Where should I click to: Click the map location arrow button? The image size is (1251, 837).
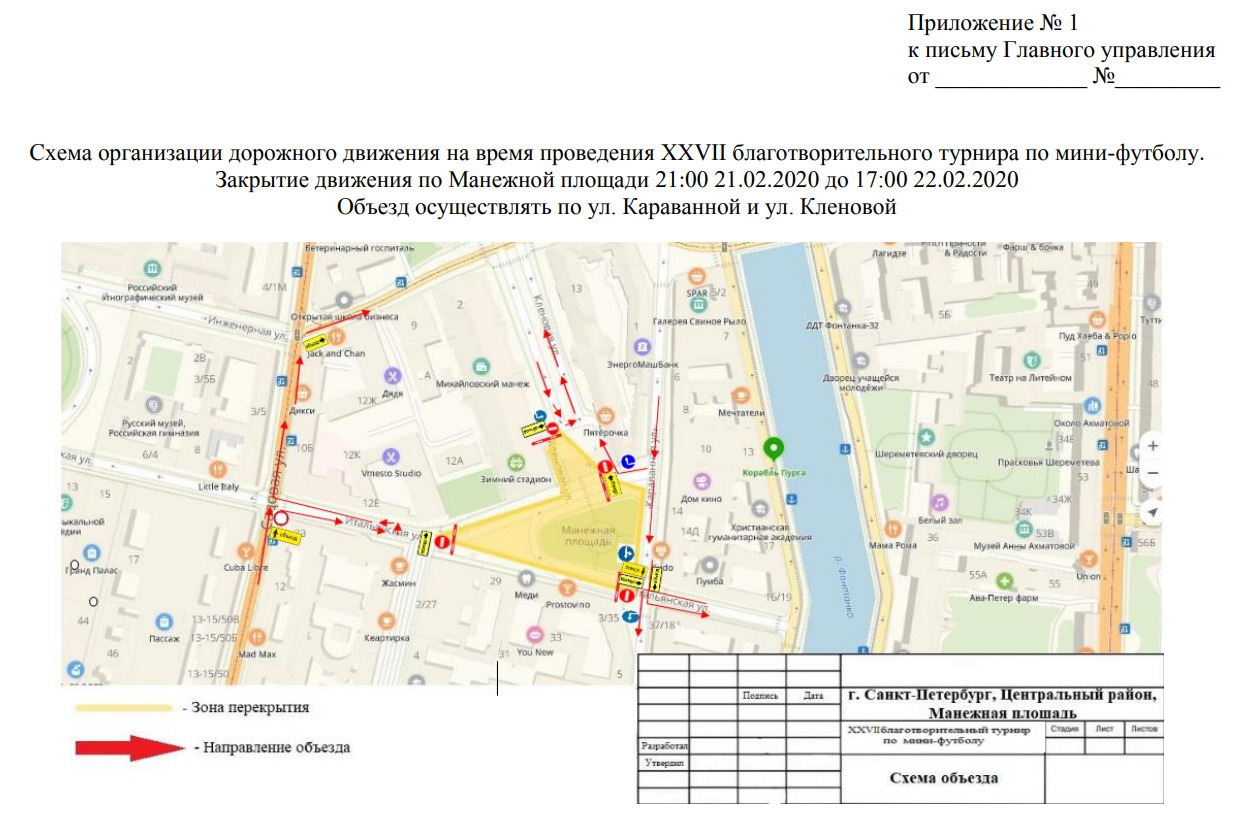point(1153,511)
